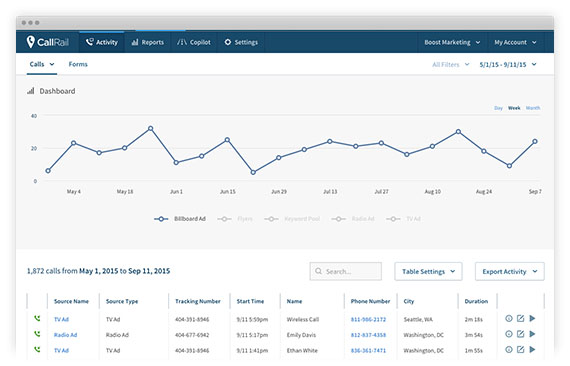The image size is (570, 366).
Task: Open the TV Ad source link in Wireless Call row
Action: click(x=61, y=319)
